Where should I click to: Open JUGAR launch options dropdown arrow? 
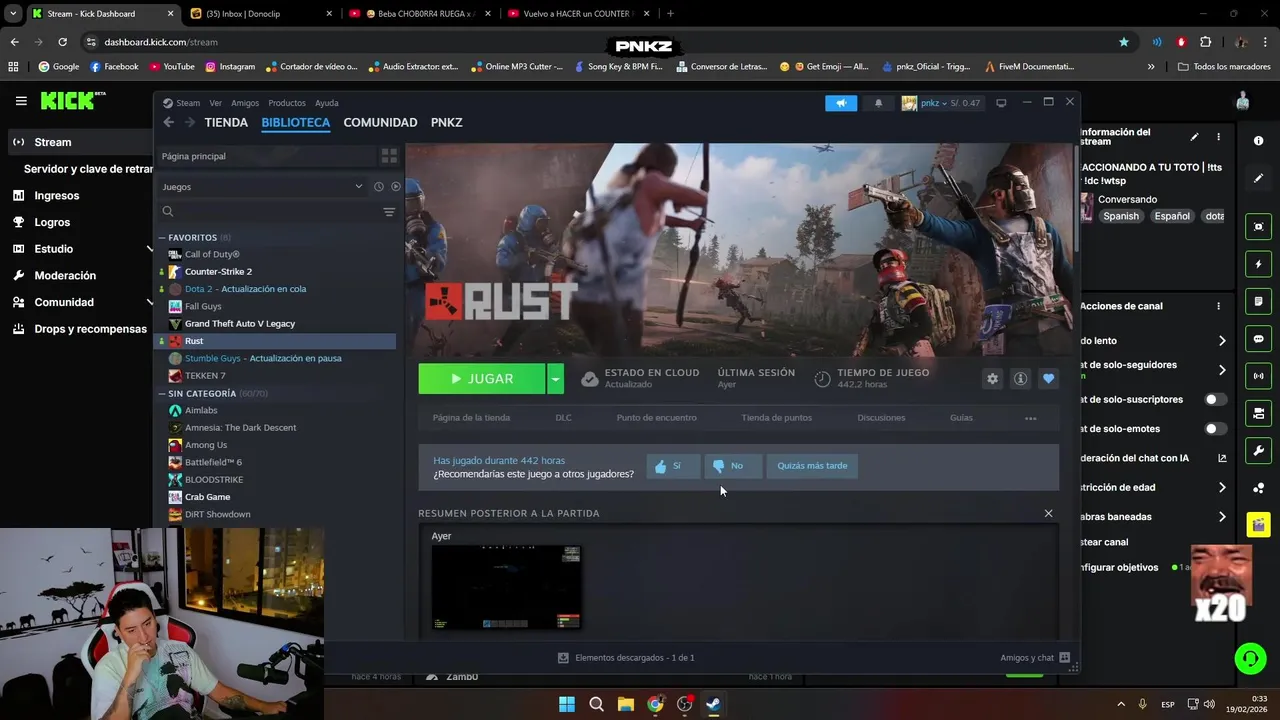[555, 379]
